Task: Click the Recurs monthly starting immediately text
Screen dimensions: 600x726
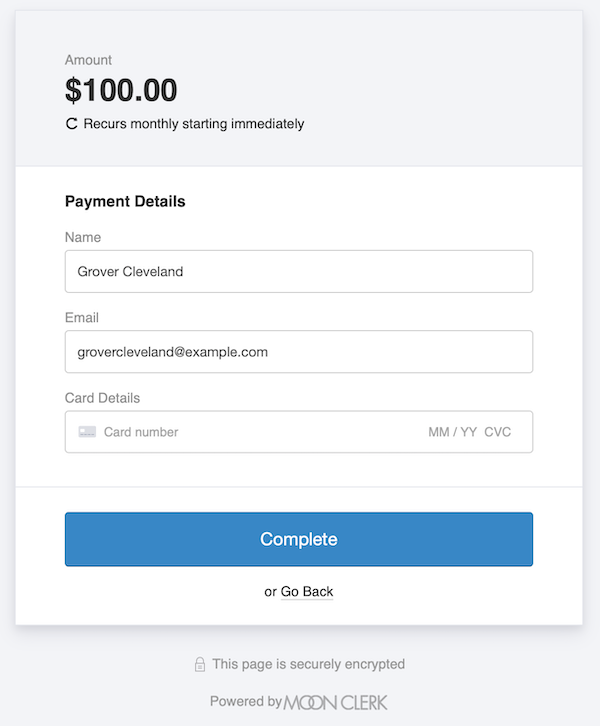Action: point(194,124)
